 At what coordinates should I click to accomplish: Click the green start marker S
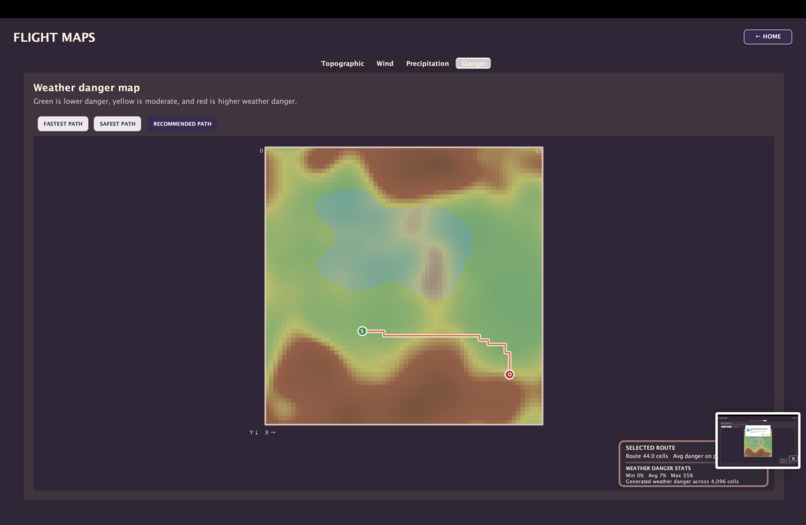click(x=362, y=331)
